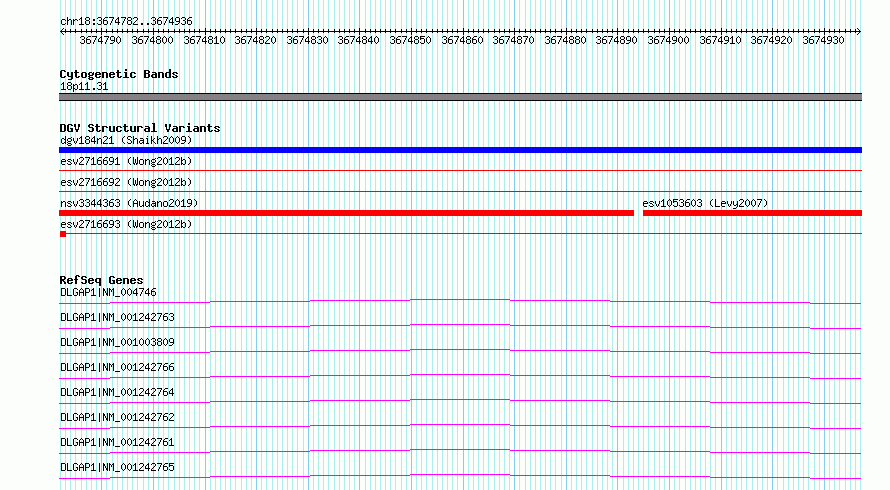Viewport: 890px width, 490px height.
Task: Select transcript DLGAP1|NM_001003809
Action: (x=117, y=342)
